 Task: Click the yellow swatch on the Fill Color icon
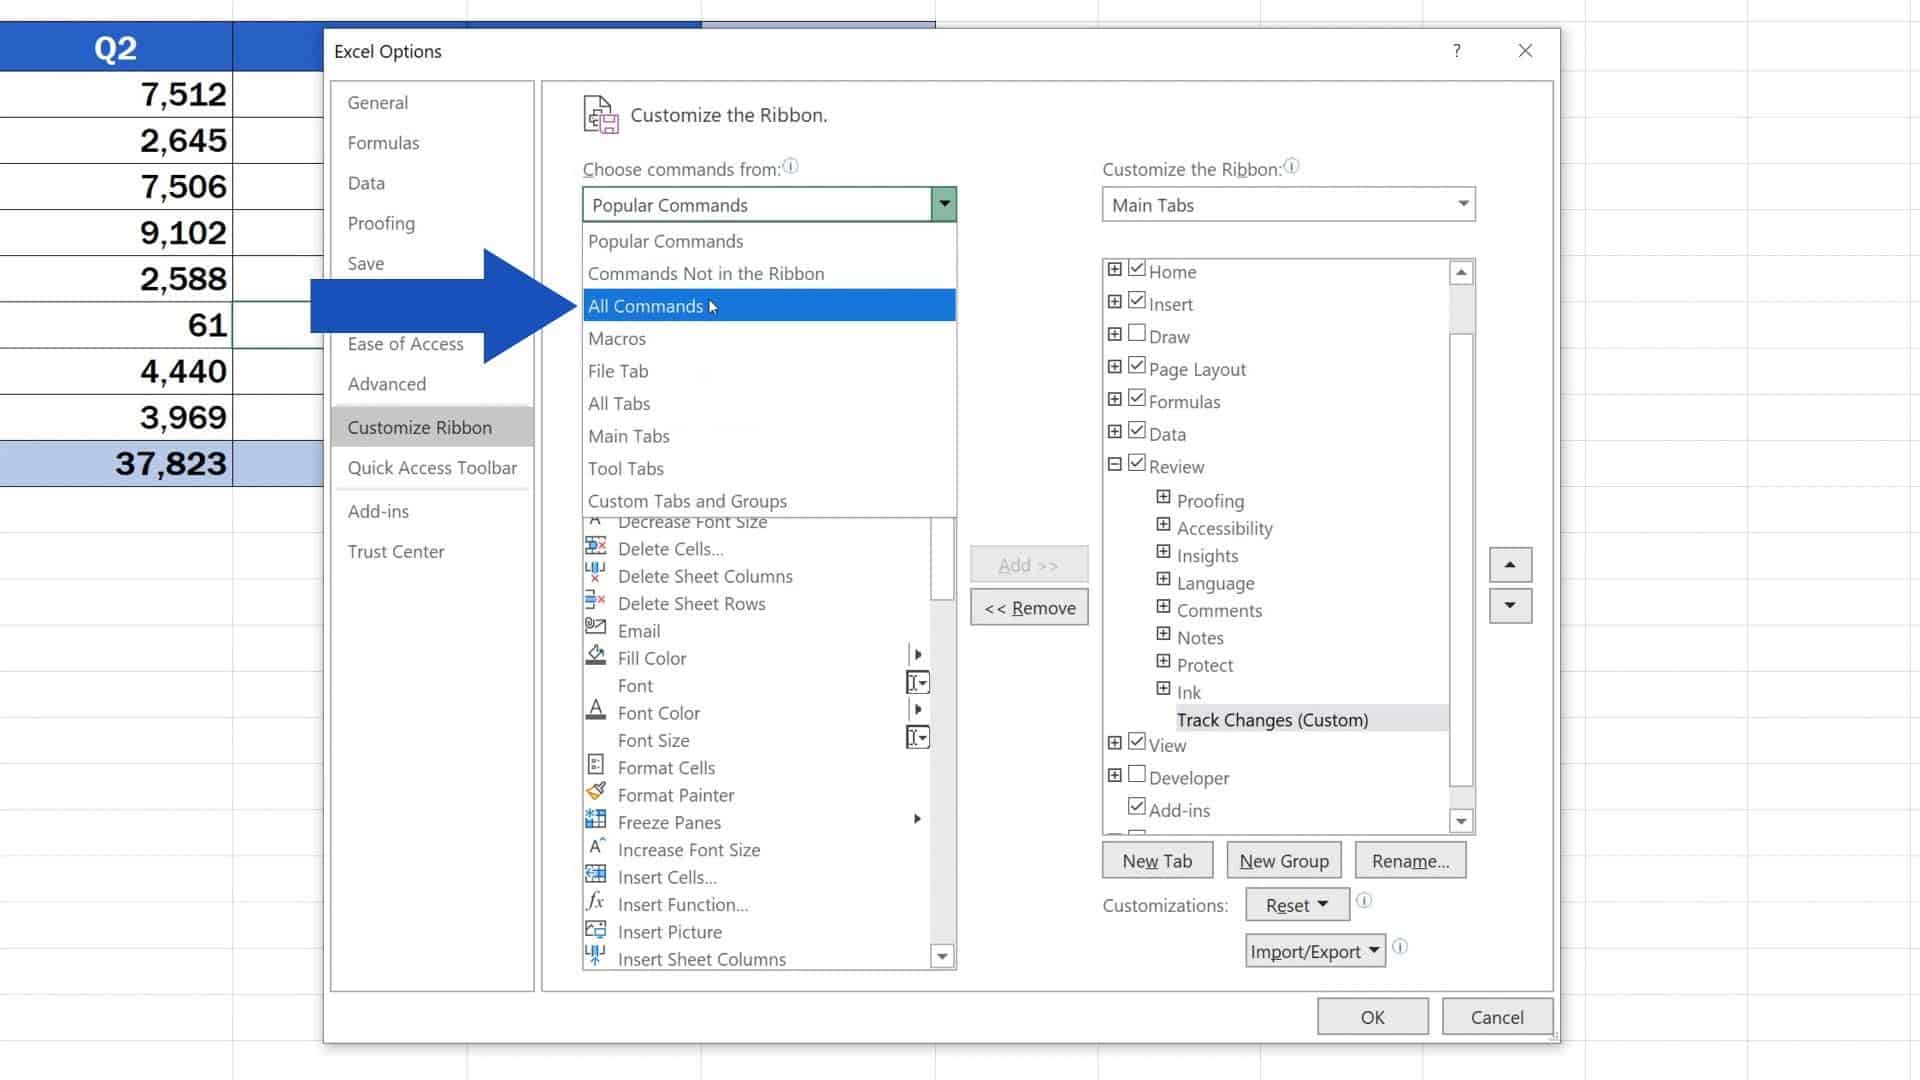pos(597,663)
